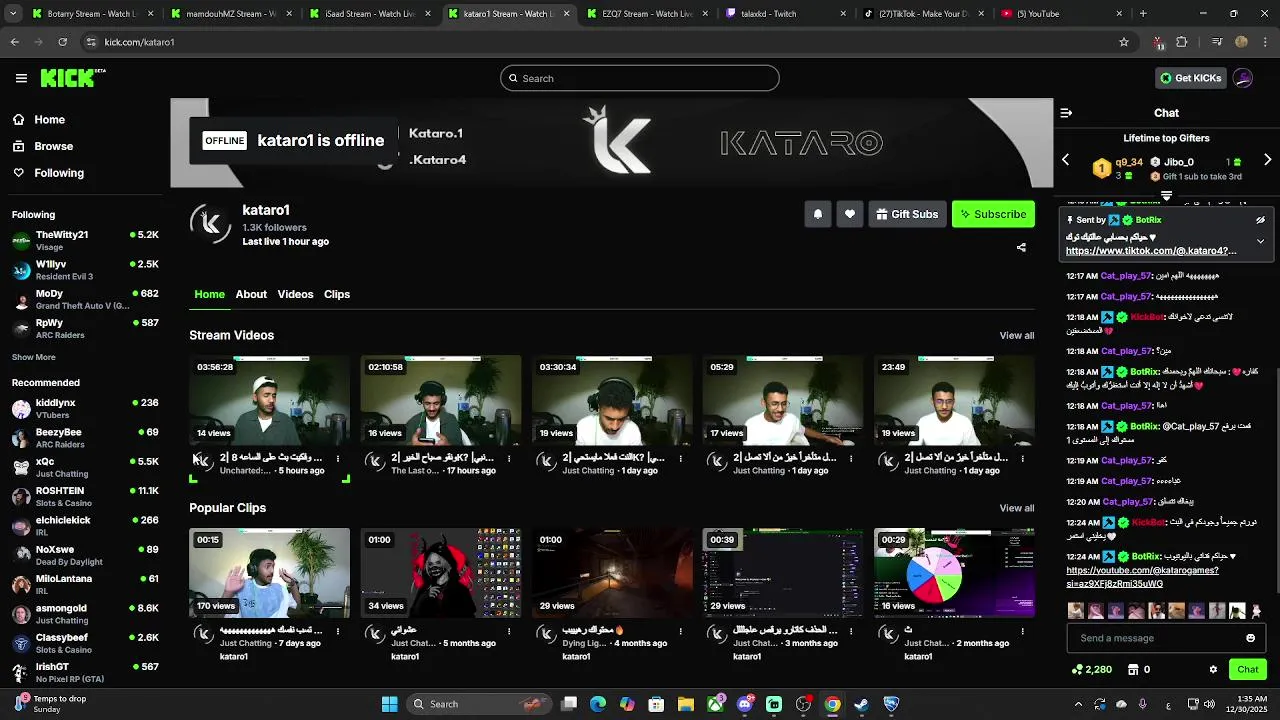Screen dimensions: 1280x720
Task: Play the 00:29 popular clip thumbnail
Action: [x=954, y=573]
